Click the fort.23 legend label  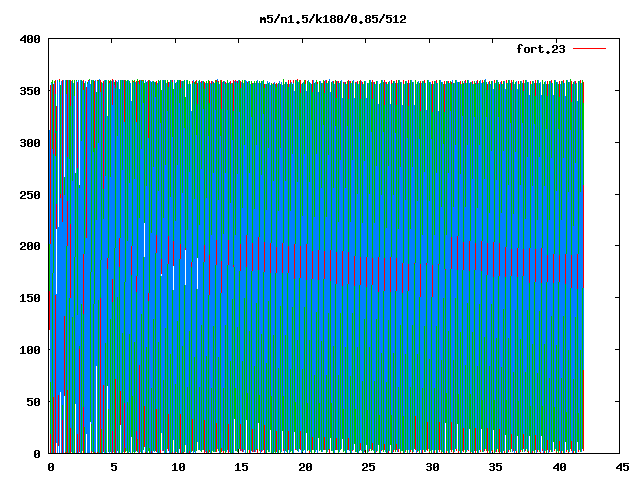pos(541,49)
